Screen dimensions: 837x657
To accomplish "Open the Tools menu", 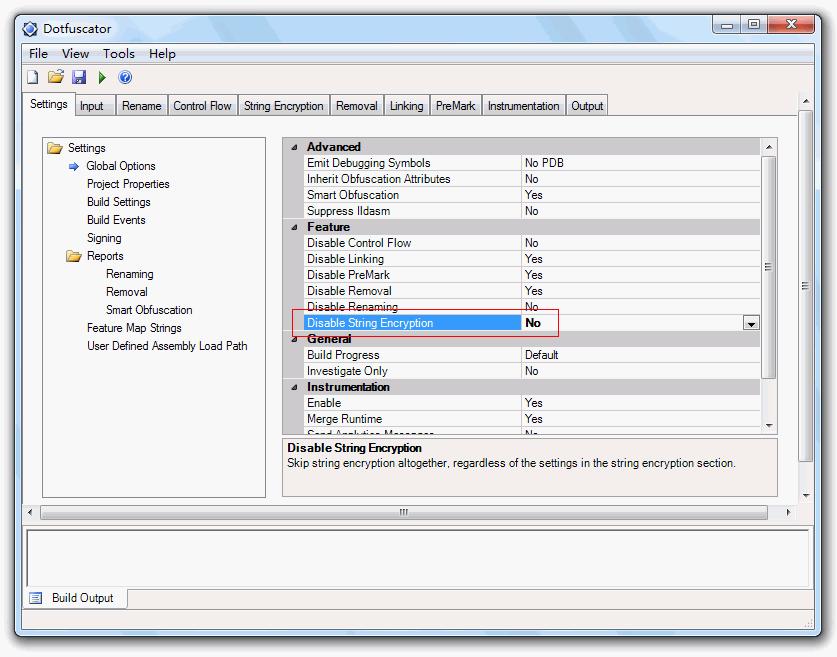I will (118, 54).
